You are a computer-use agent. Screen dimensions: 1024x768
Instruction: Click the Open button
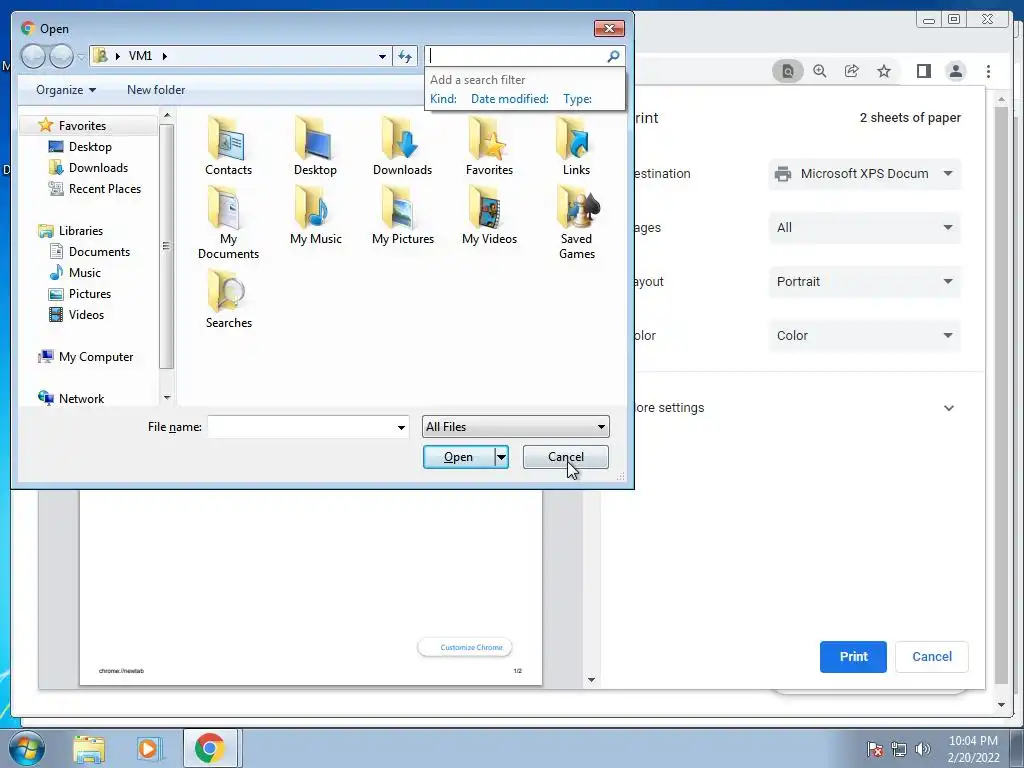[x=458, y=457]
